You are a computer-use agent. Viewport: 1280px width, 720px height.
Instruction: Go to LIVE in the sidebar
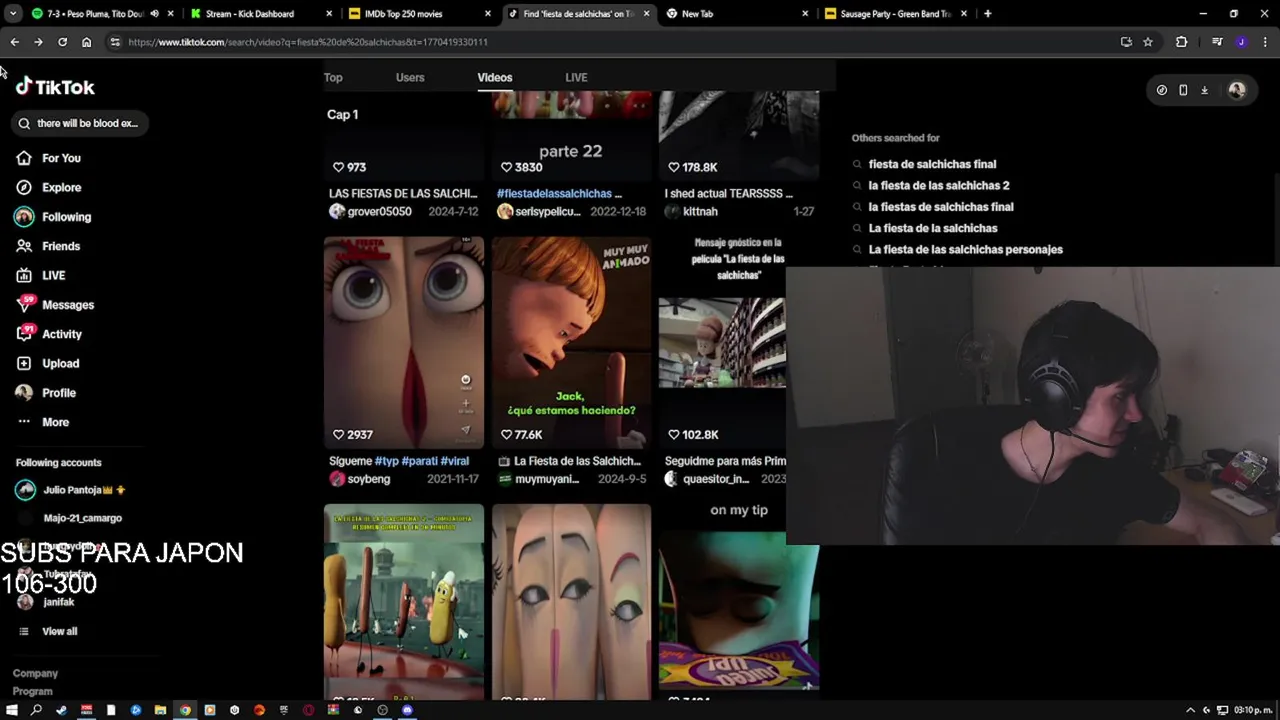(x=53, y=275)
